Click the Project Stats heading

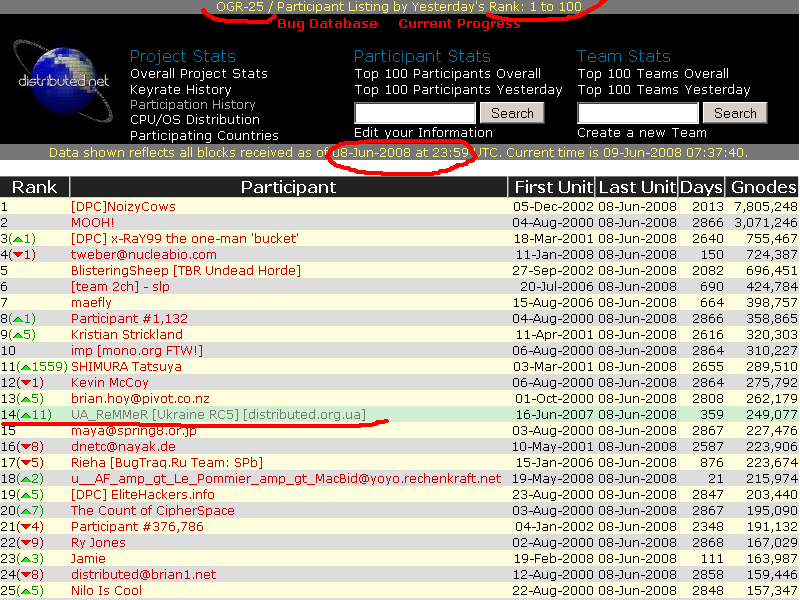point(183,56)
